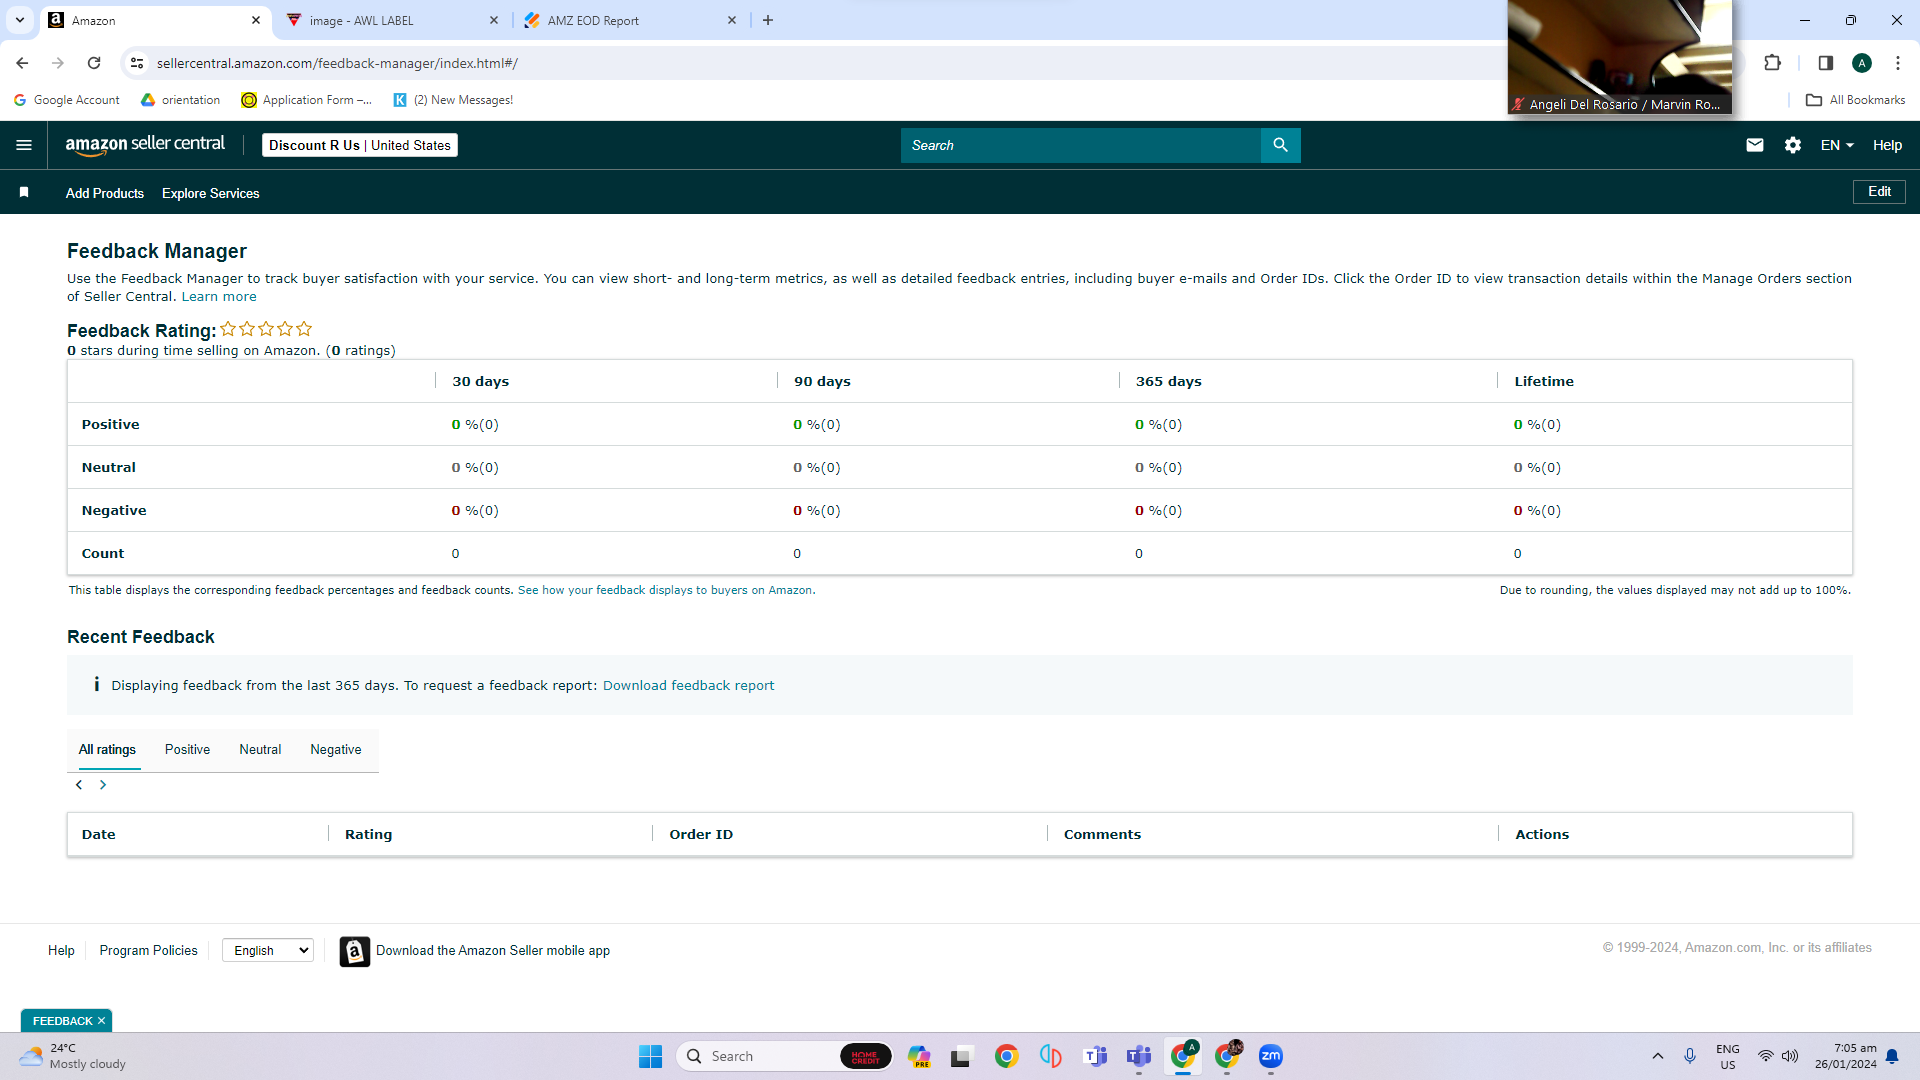Screen dimensions: 1920x1080
Task: Select the All ratings tab
Action: click(x=107, y=750)
